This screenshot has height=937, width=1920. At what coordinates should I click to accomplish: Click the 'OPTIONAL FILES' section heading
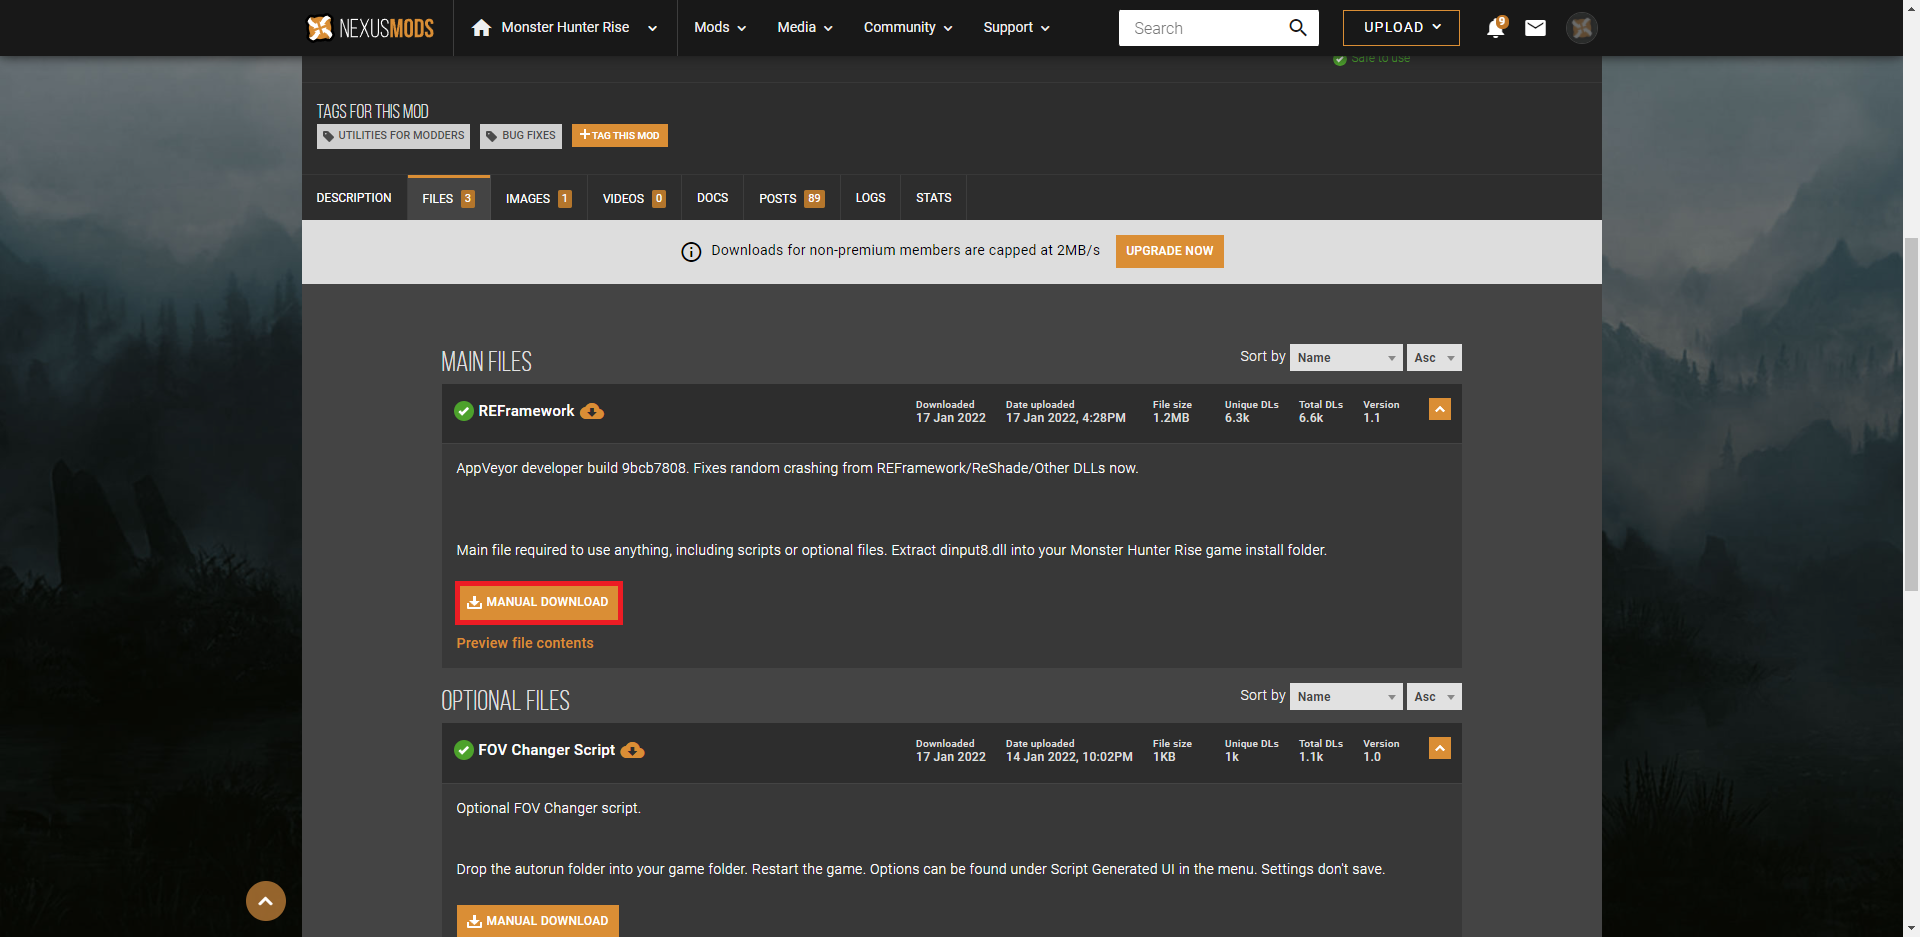coord(506,701)
